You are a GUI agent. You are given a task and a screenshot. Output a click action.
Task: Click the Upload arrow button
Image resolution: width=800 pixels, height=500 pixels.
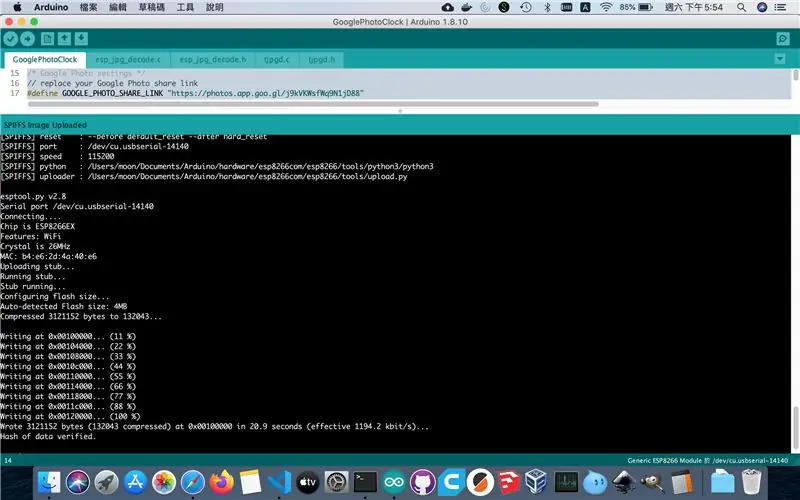(x=28, y=39)
